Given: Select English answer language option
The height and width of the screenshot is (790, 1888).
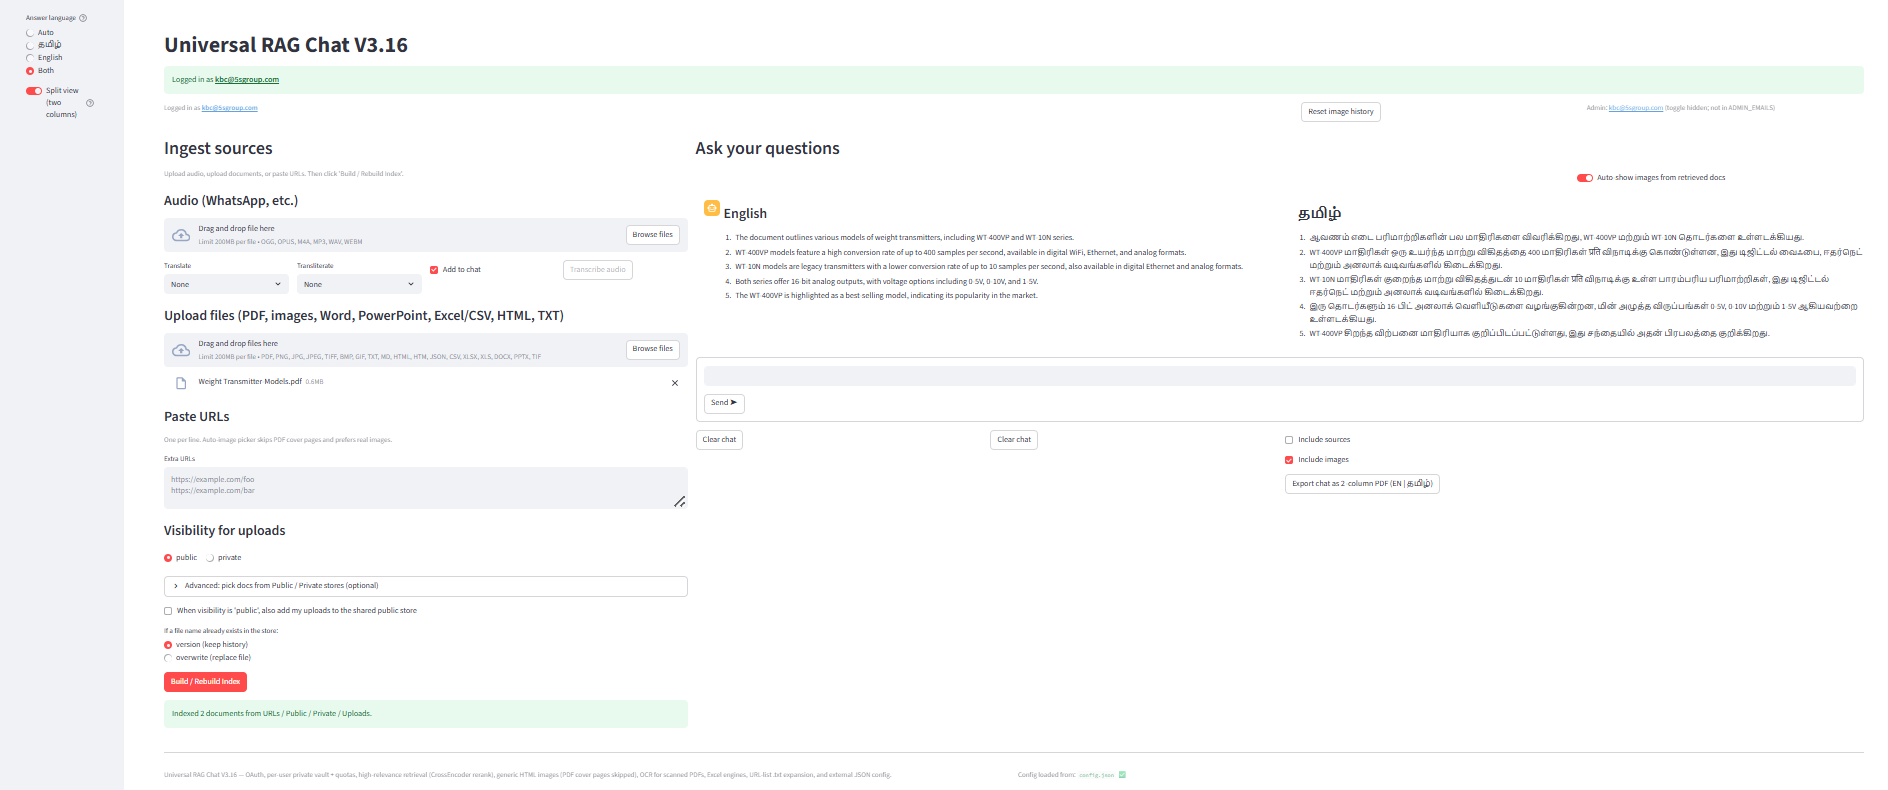Looking at the screenshot, I should click(x=30, y=58).
